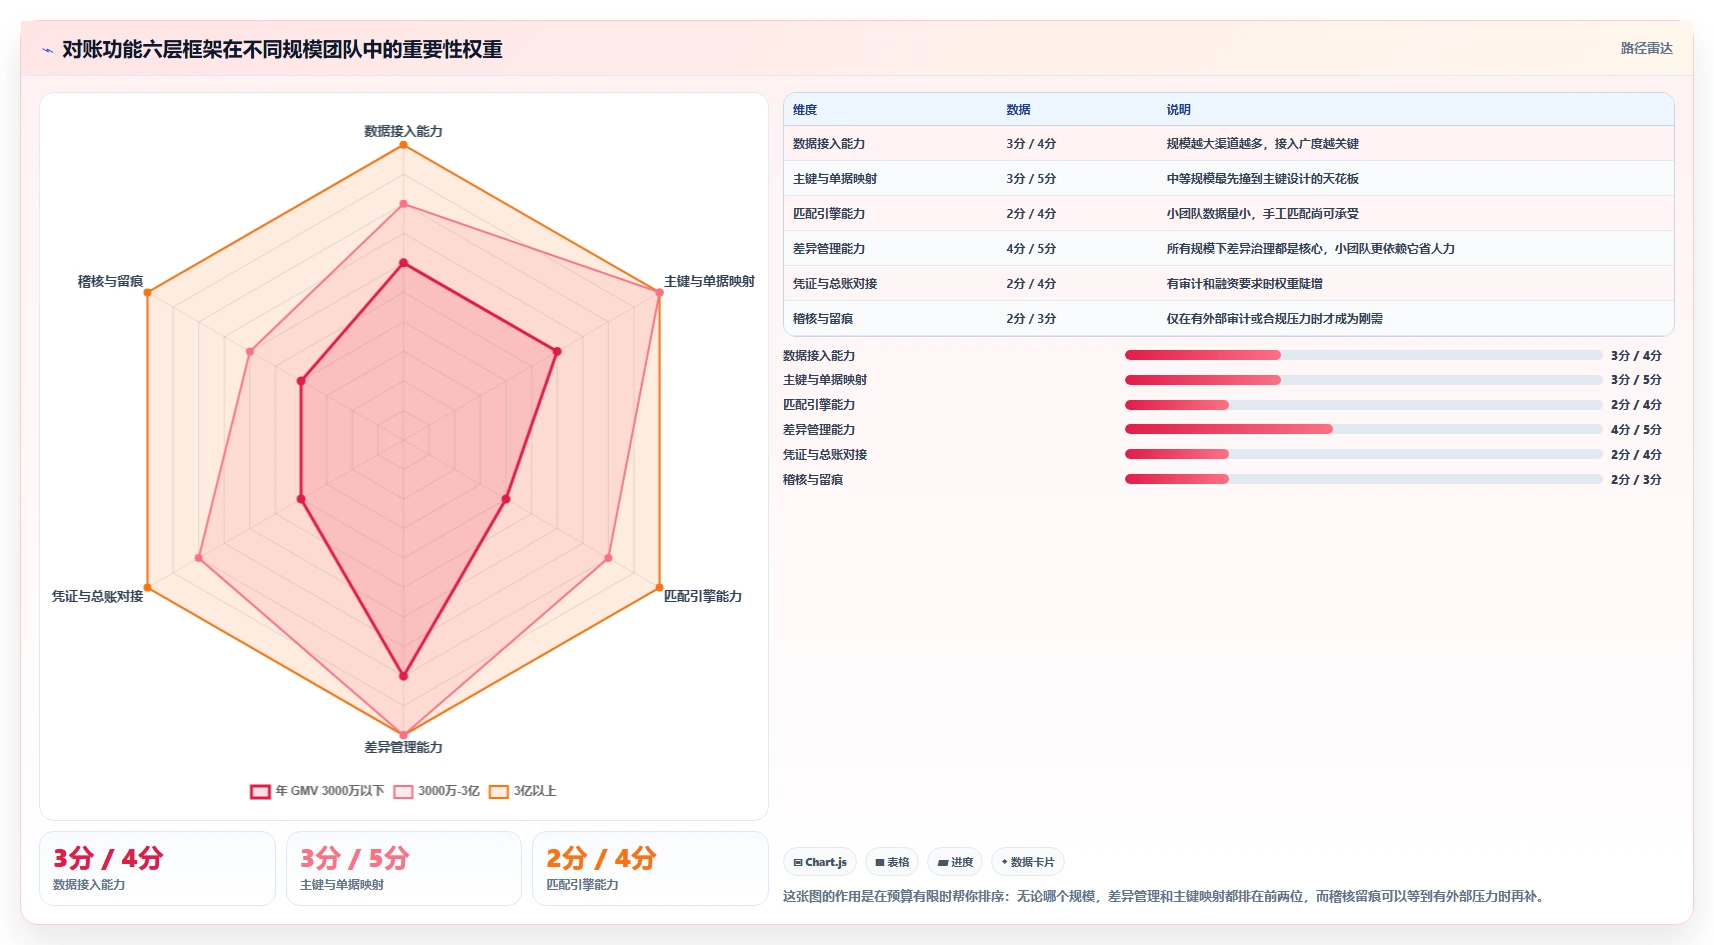Click the dark red data point on the 差异管理能力 axis
This screenshot has width=1714, height=945.
coord(403,676)
